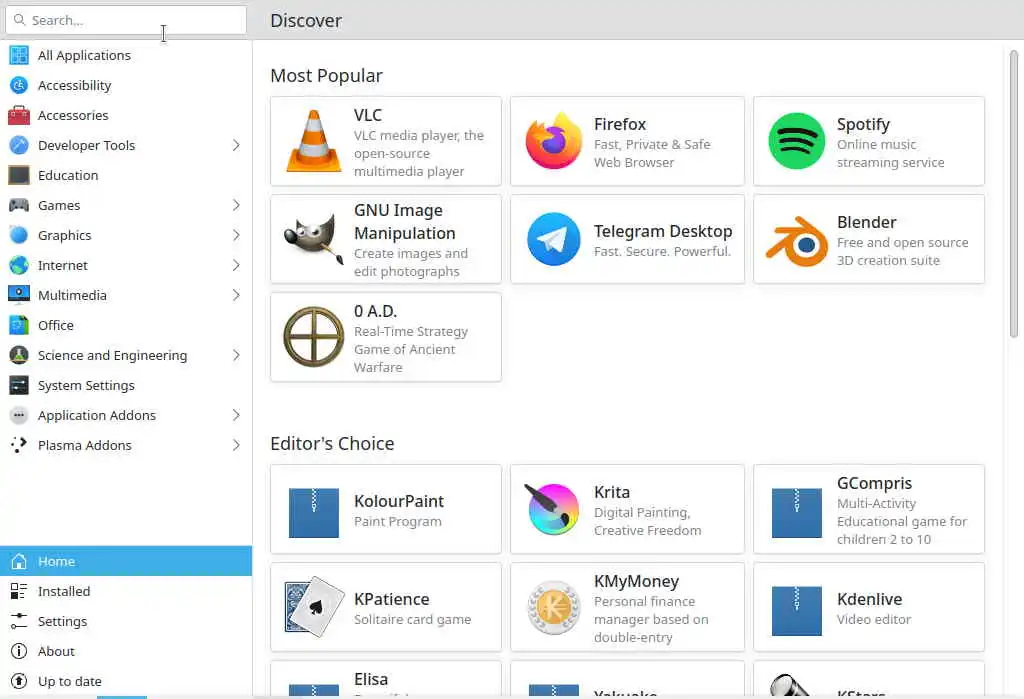This screenshot has width=1024, height=699.
Task: Click the Education blackboard icon
Action: pos(19,175)
